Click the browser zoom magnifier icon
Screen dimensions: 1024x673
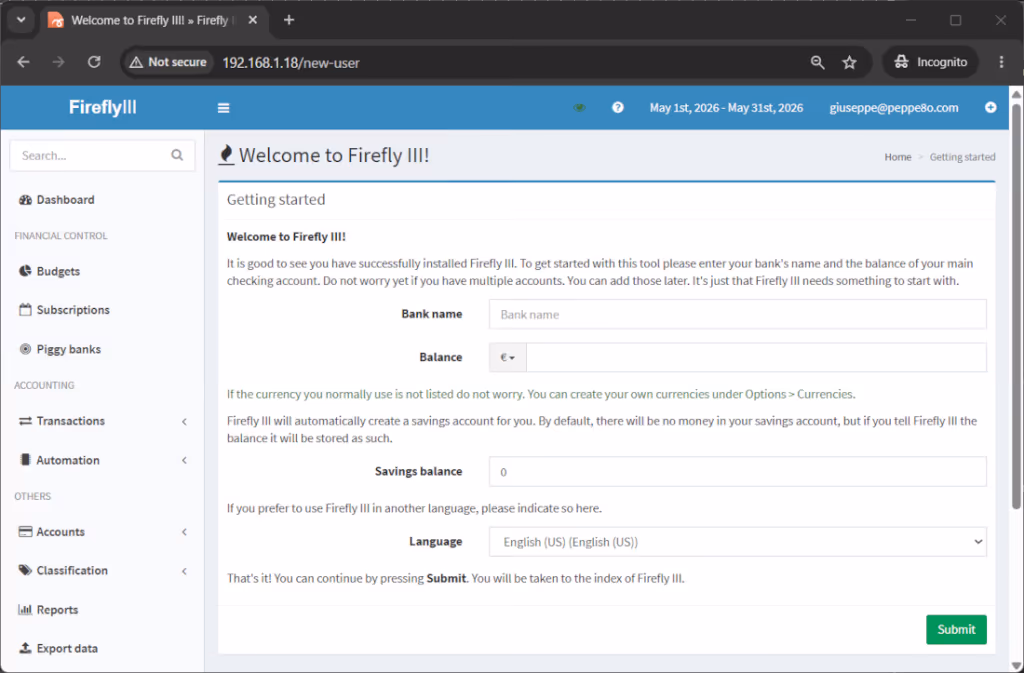point(818,63)
